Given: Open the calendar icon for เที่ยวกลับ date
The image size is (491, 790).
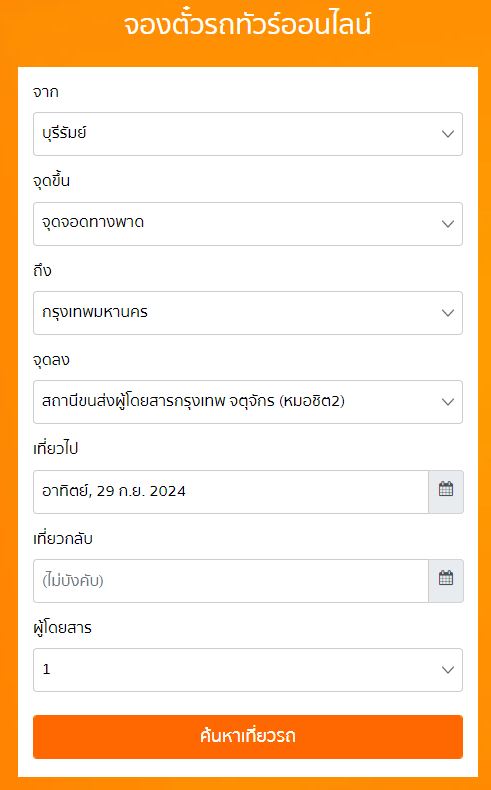Looking at the screenshot, I should 446,581.
